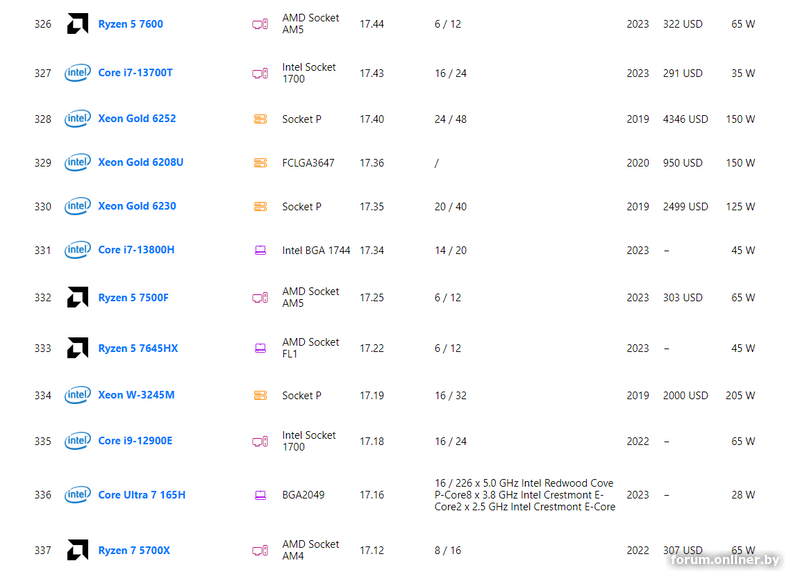Open the Ryzen 5 7500F link
Image resolution: width=800 pixels, height=581 pixels.
click(133, 297)
